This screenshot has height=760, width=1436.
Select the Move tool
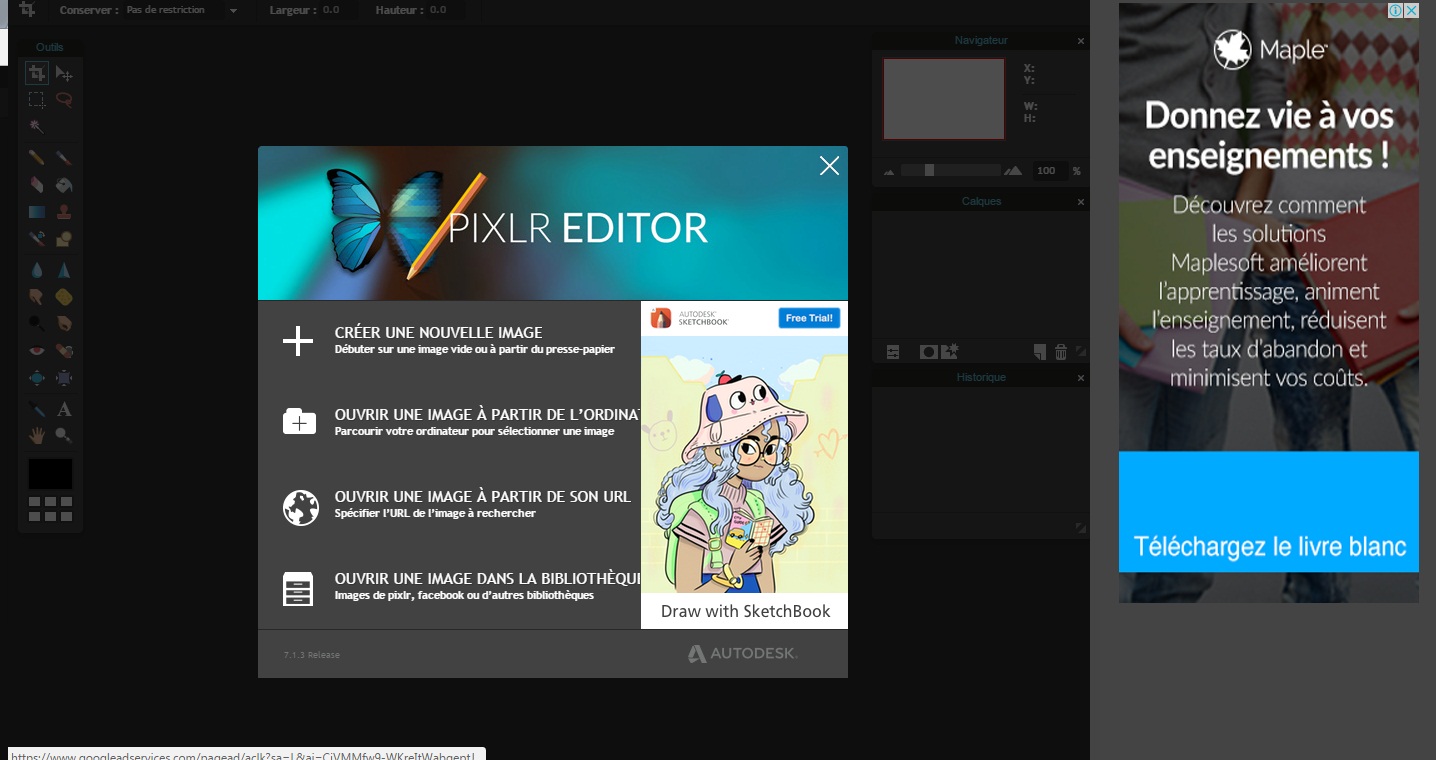[x=64, y=73]
